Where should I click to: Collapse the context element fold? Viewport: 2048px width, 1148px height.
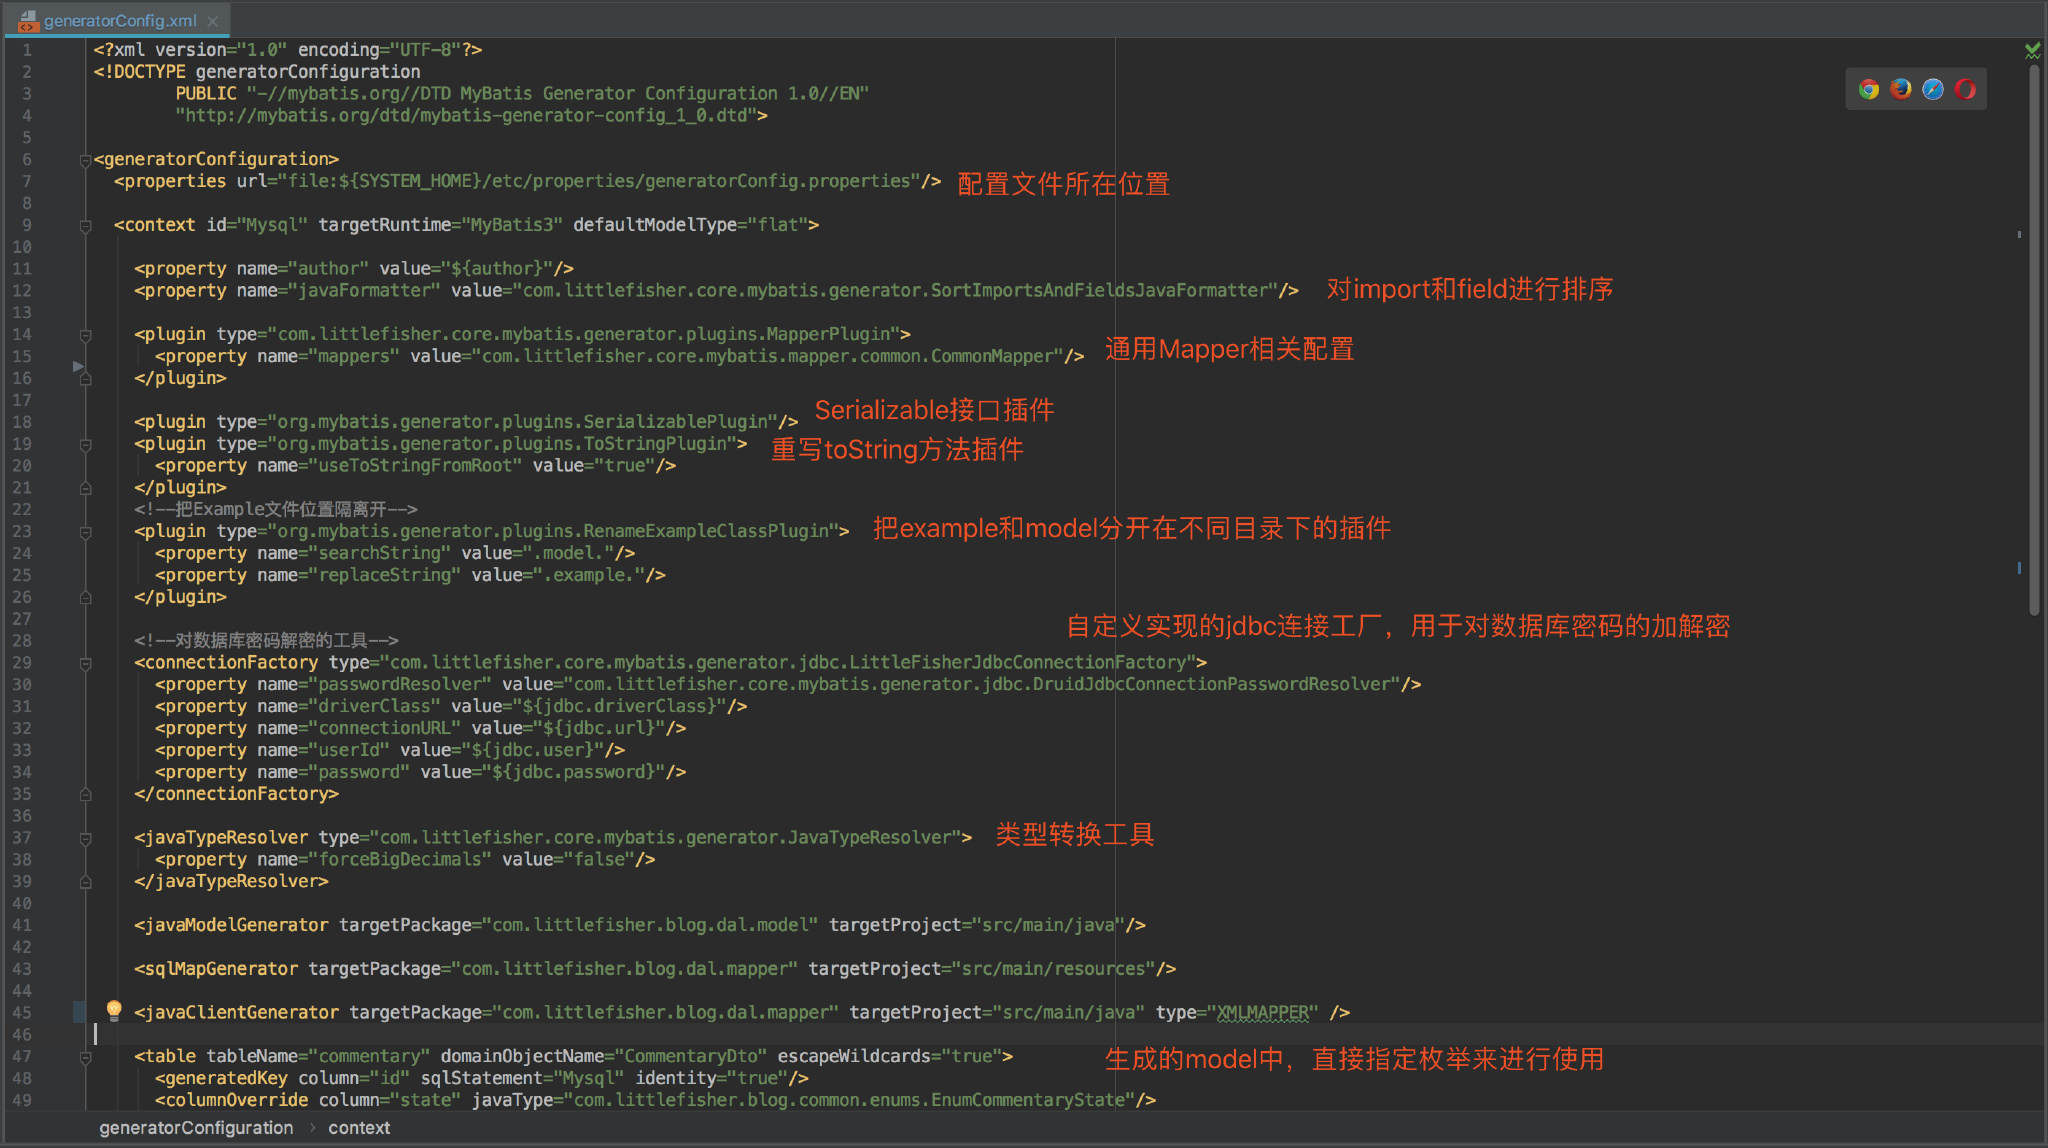coord(85,226)
